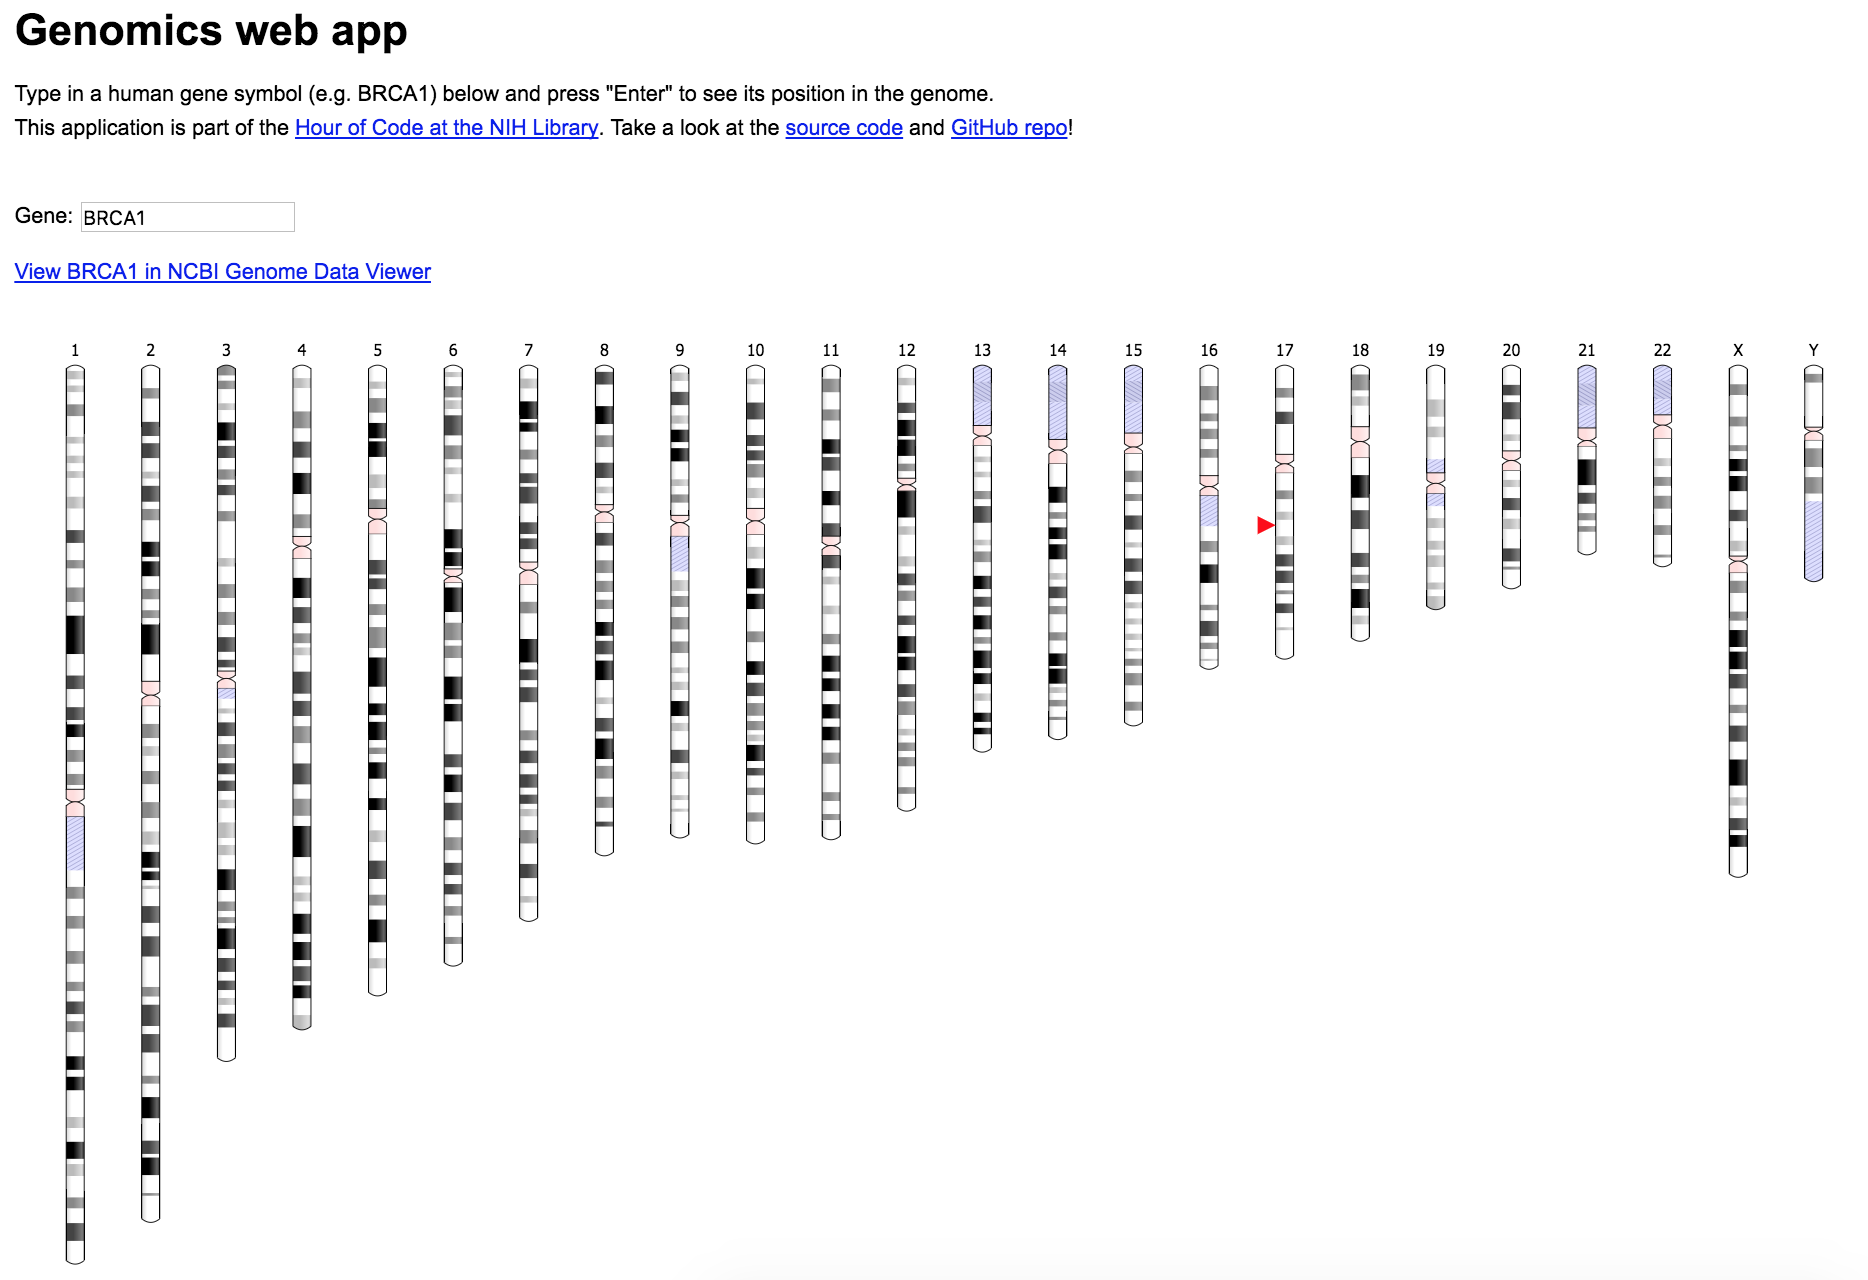
Task: Select the chromosome 4 ideogram
Action: pyautogui.click(x=302, y=697)
